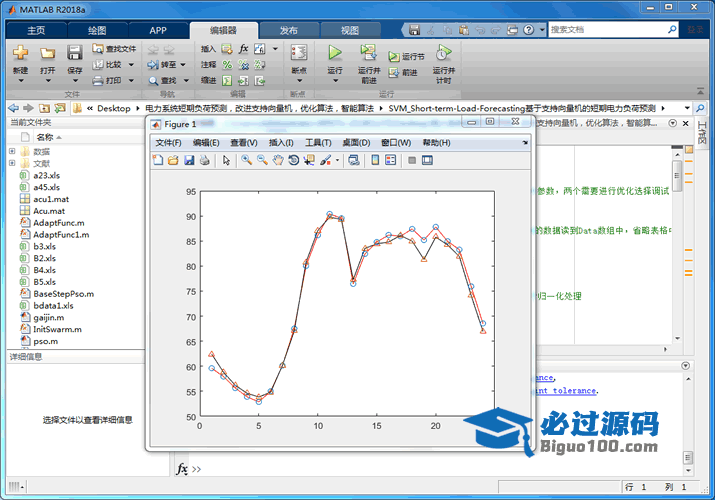Screen dimensions: 715x500
Task: Click the back arrow in address bar
Action: point(14,108)
